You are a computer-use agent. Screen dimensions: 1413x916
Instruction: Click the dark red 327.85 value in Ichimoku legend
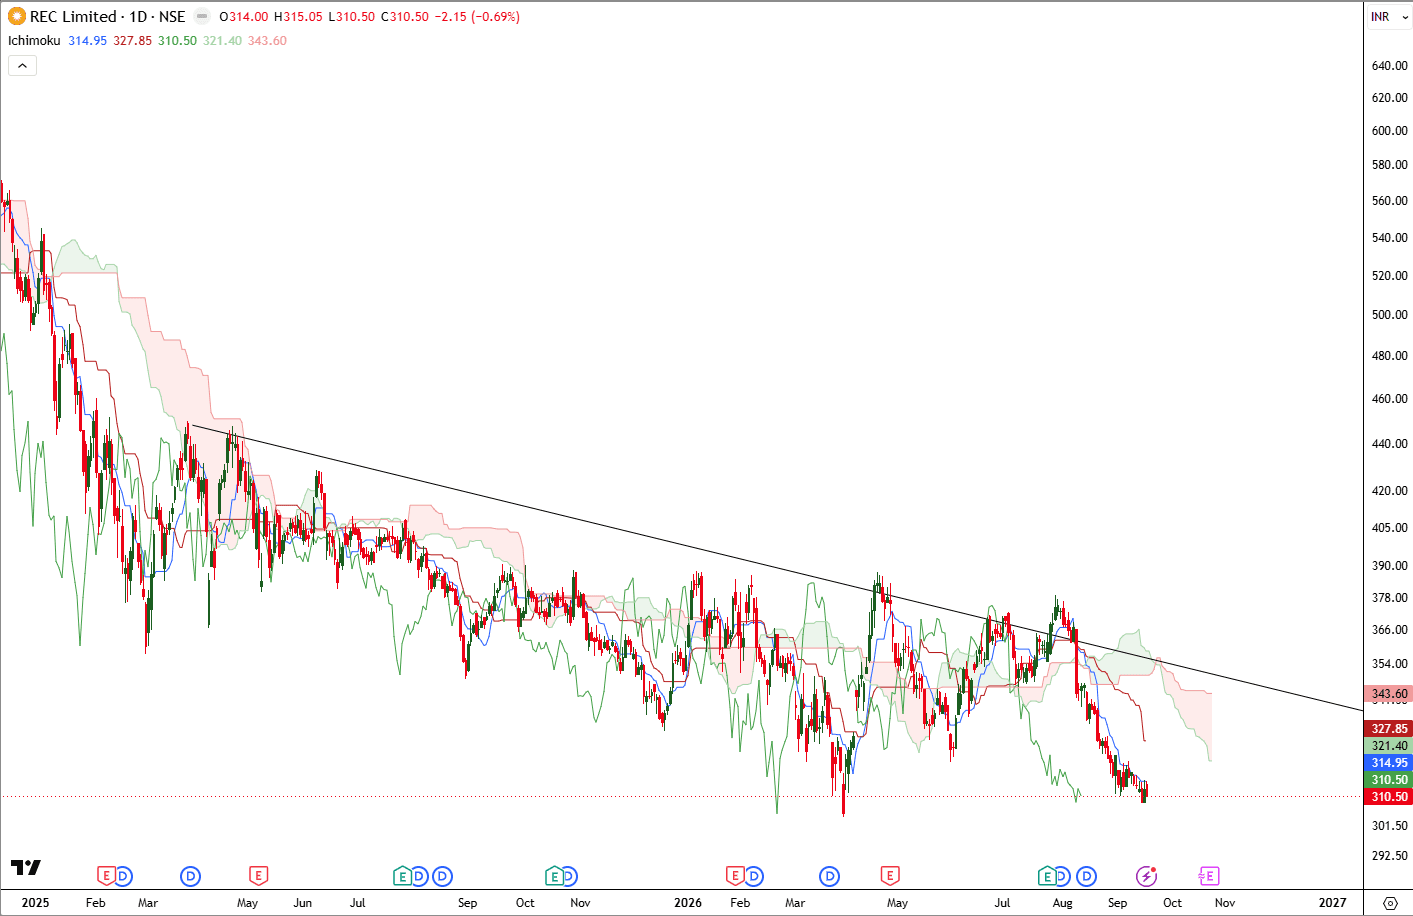pos(132,41)
